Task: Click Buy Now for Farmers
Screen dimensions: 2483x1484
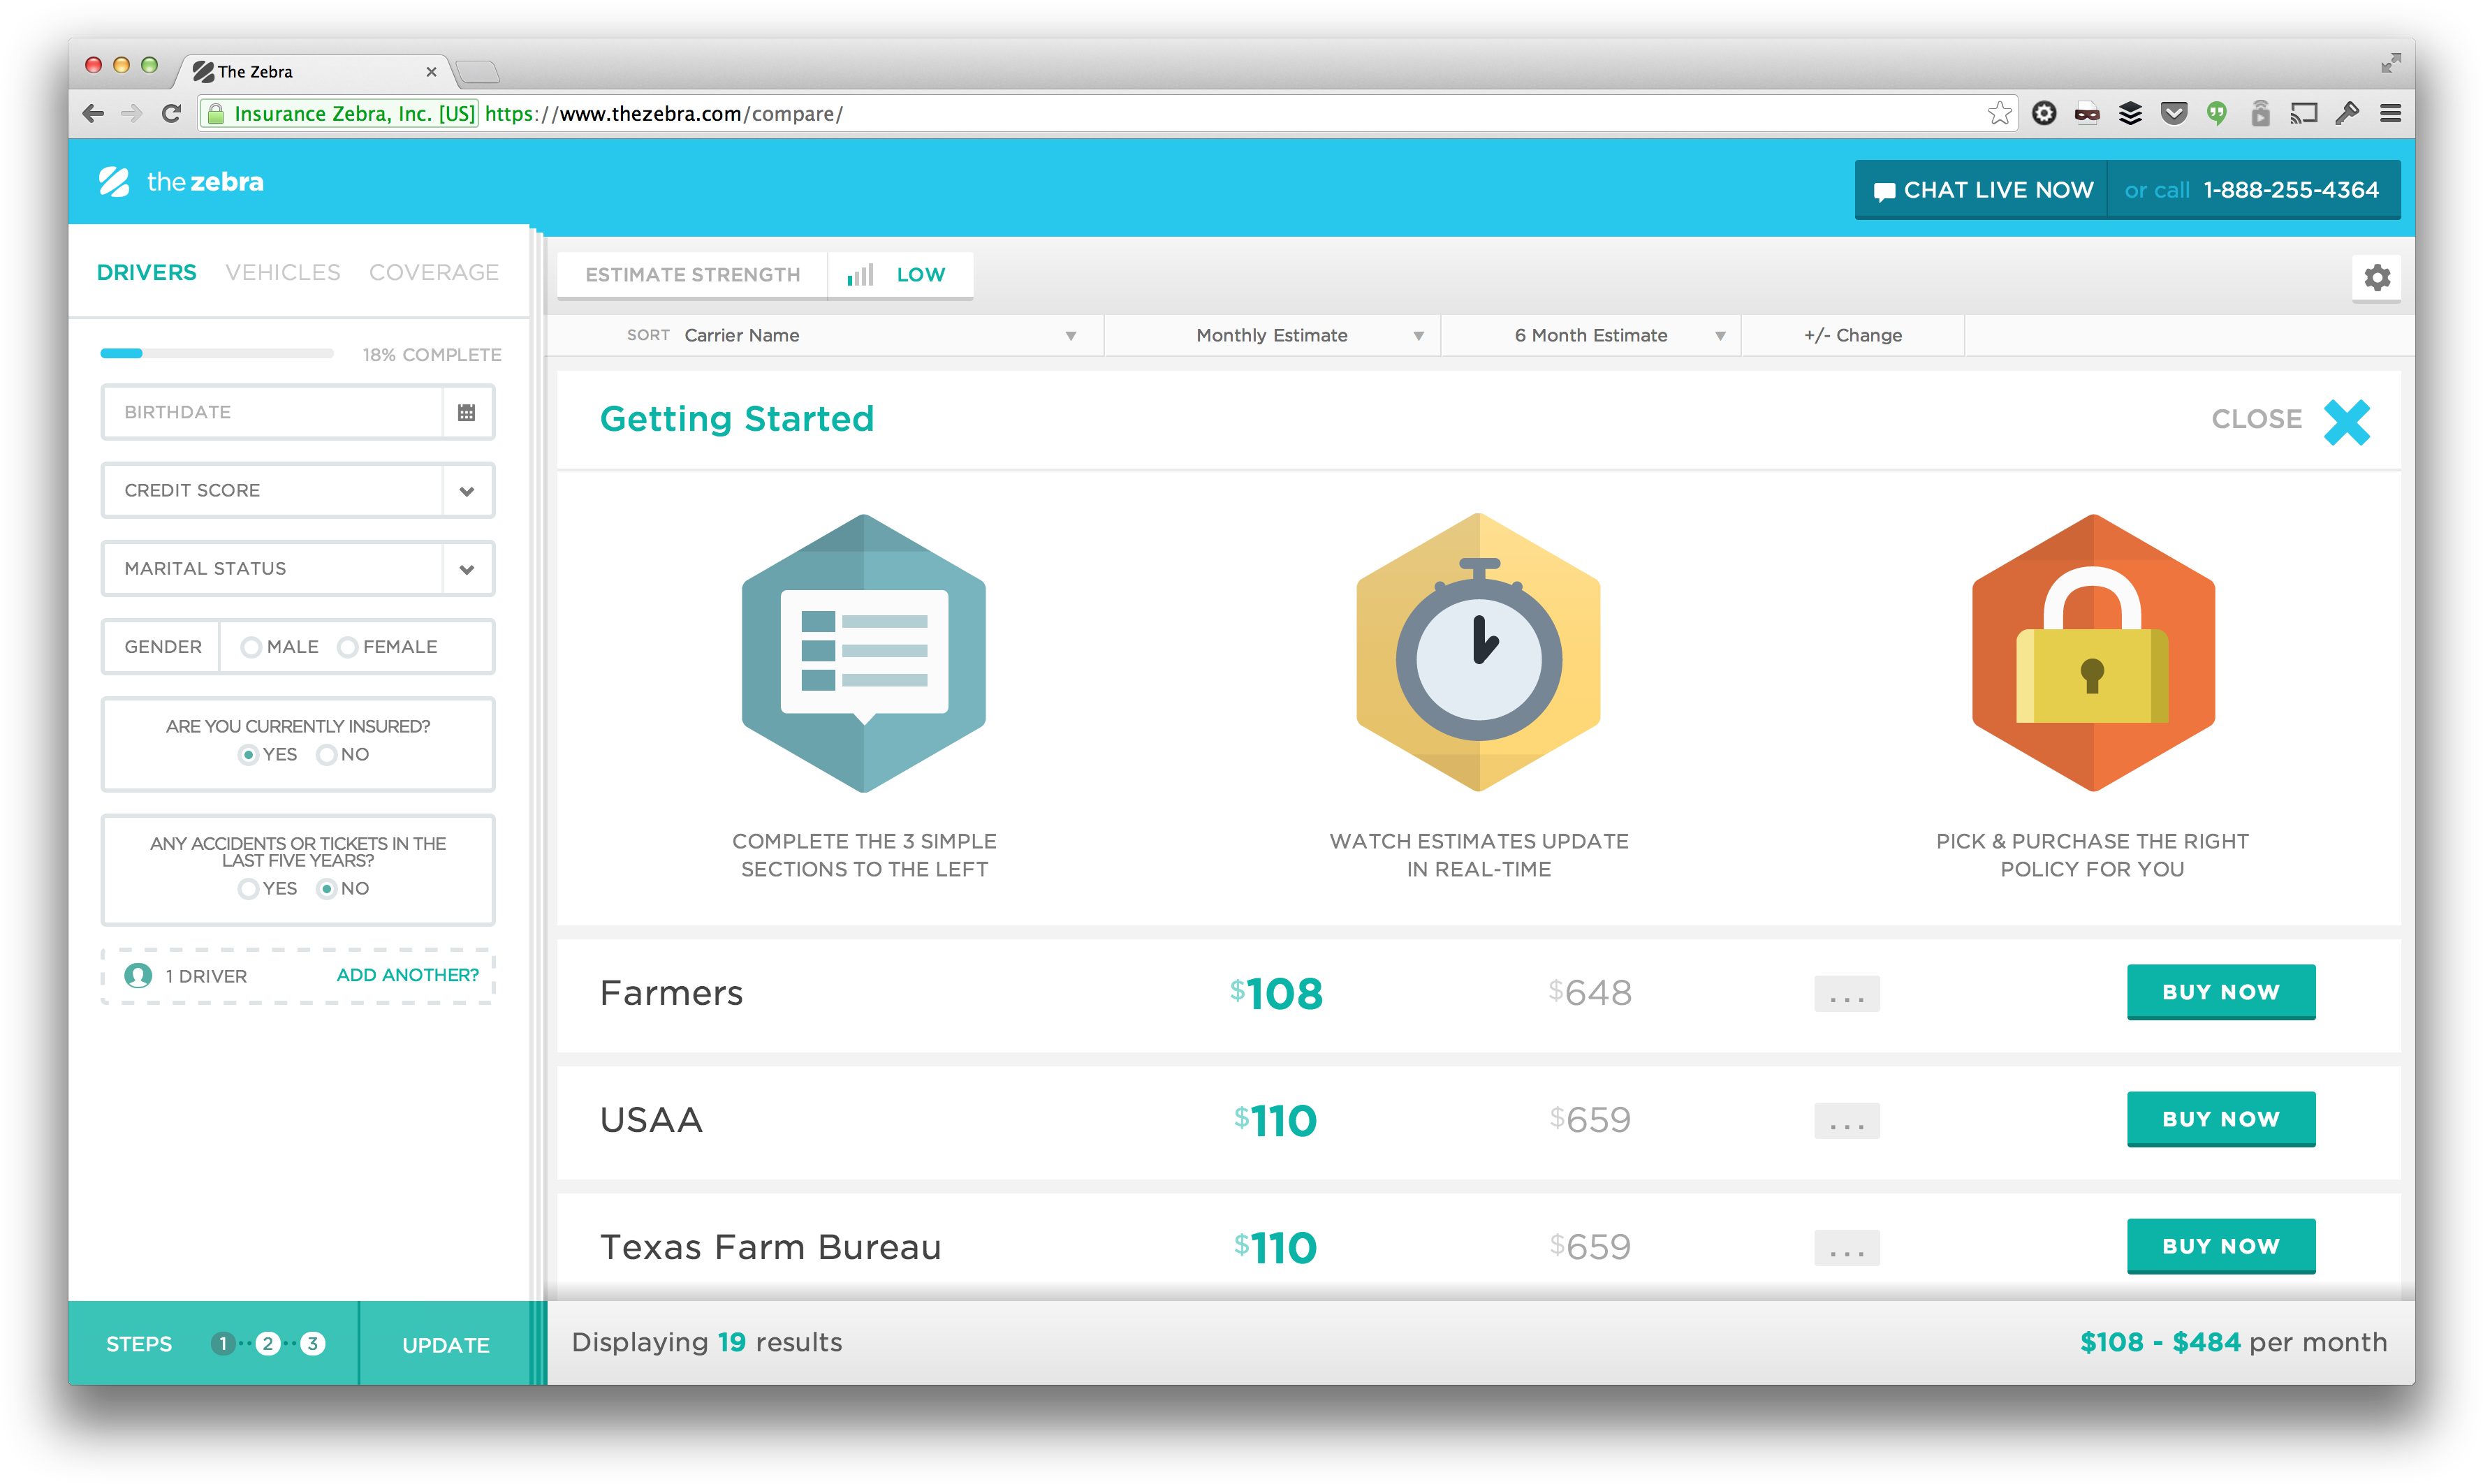Action: point(2220,992)
